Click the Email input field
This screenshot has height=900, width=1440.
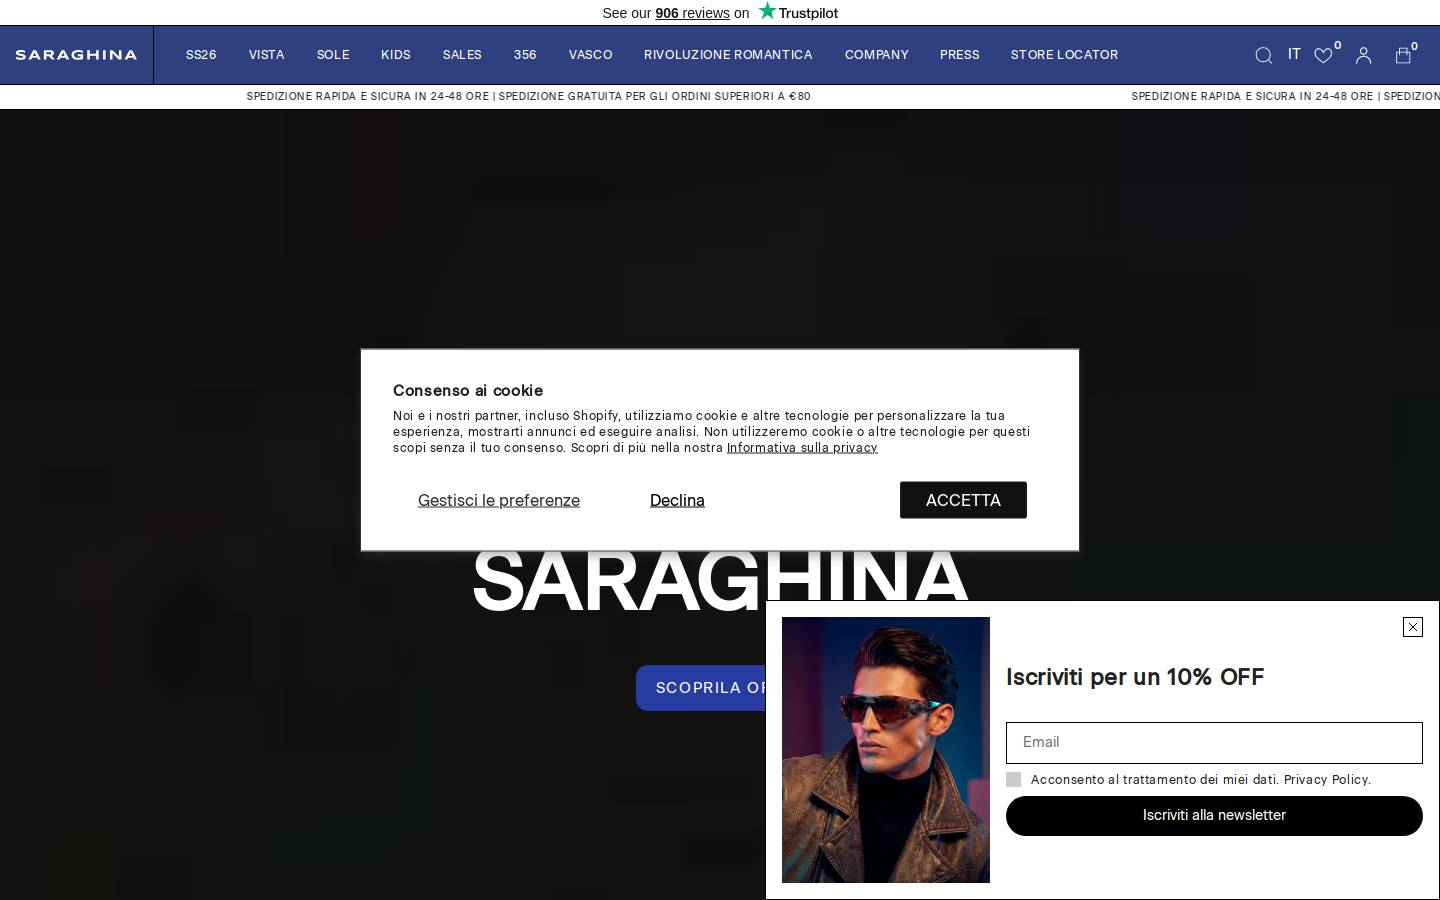click(x=1214, y=742)
